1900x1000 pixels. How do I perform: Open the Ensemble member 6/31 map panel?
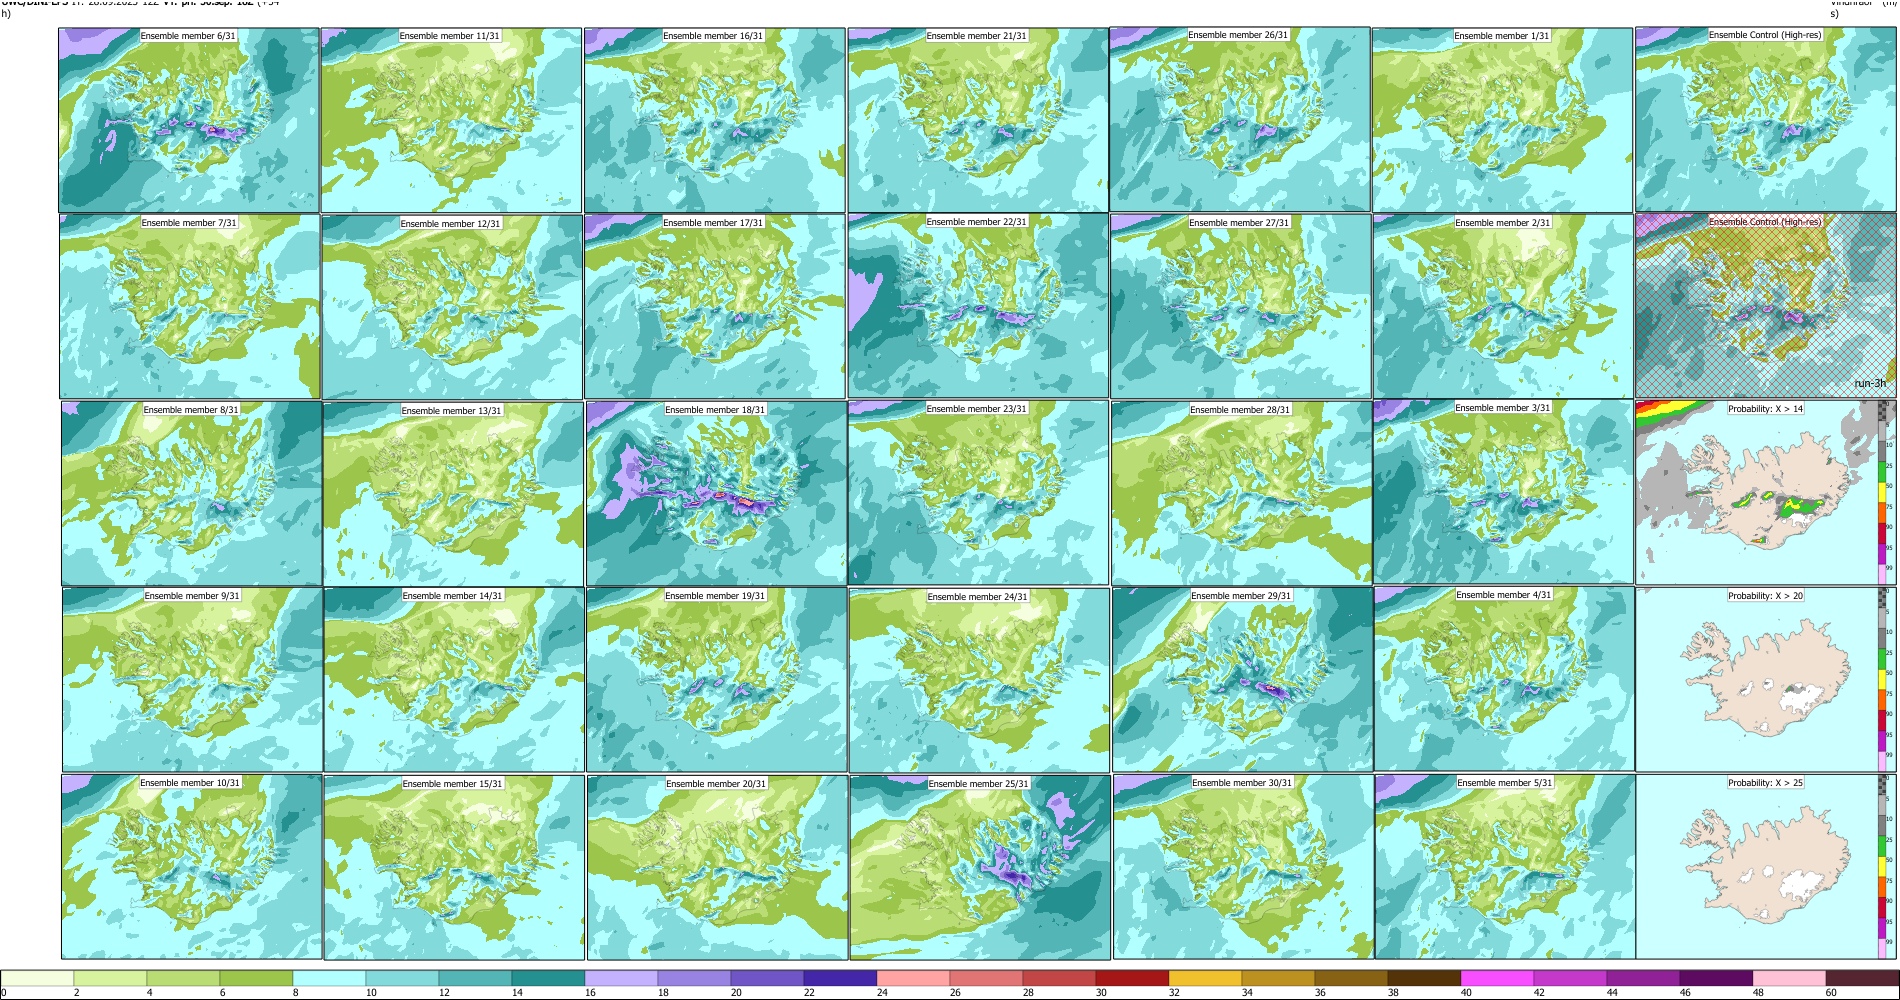pos(189,120)
